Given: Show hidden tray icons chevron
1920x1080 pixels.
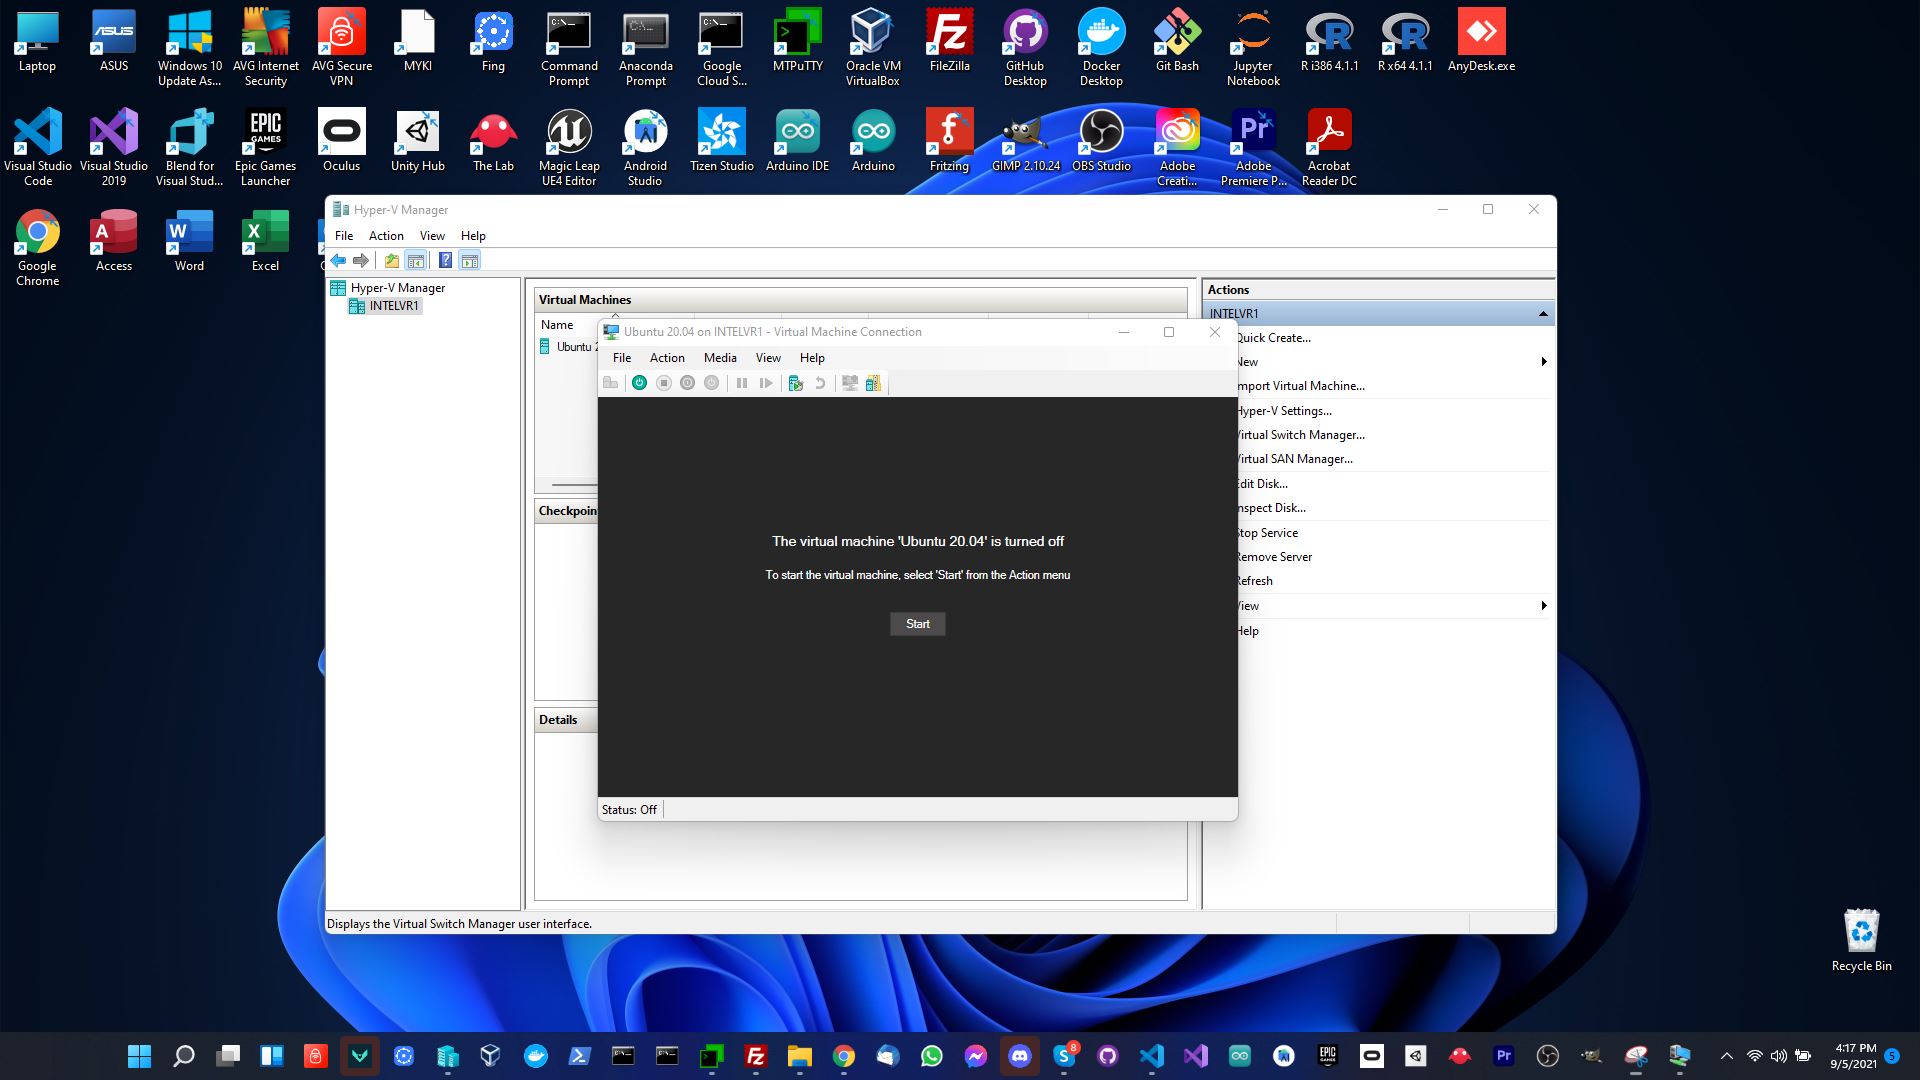Looking at the screenshot, I should coord(1726,1056).
